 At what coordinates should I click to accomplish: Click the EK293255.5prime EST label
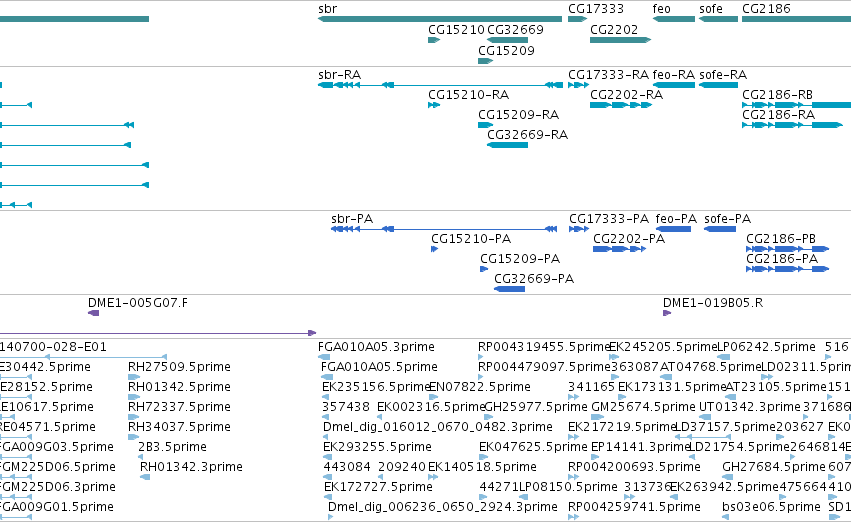point(377,448)
